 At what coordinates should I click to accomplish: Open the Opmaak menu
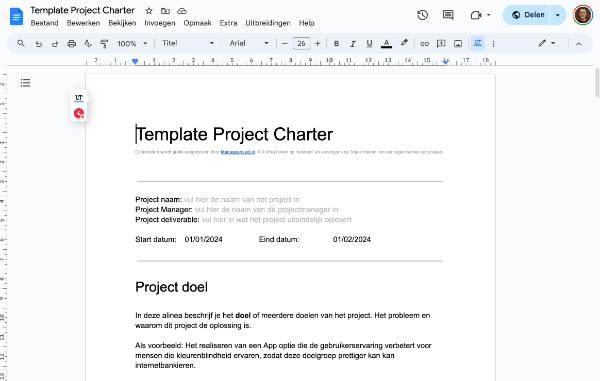tap(197, 23)
